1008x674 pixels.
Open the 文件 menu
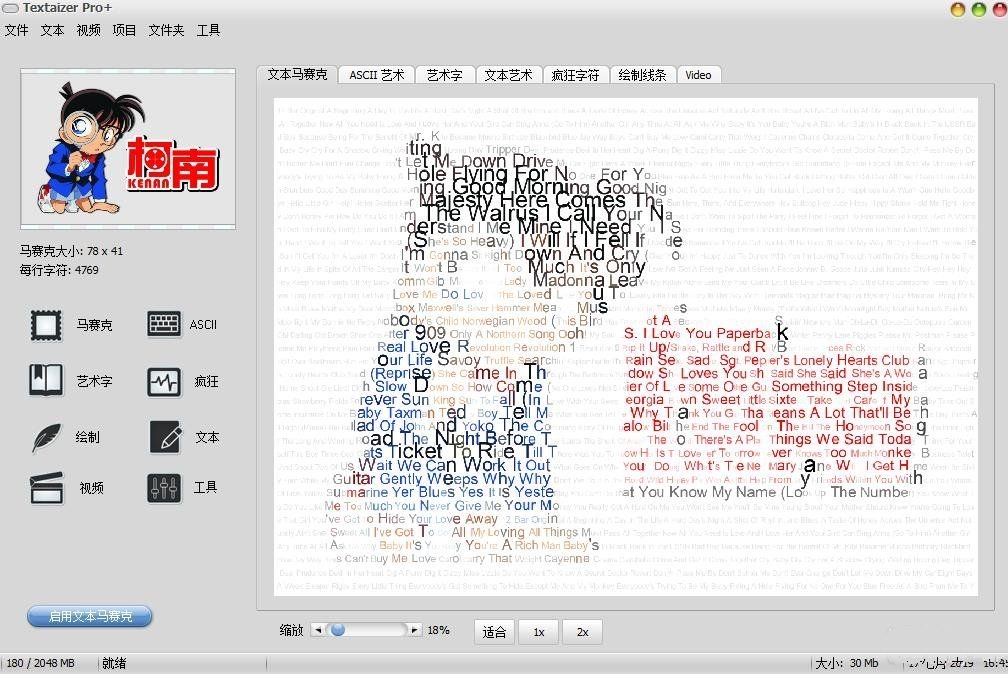(x=16, y=30)
